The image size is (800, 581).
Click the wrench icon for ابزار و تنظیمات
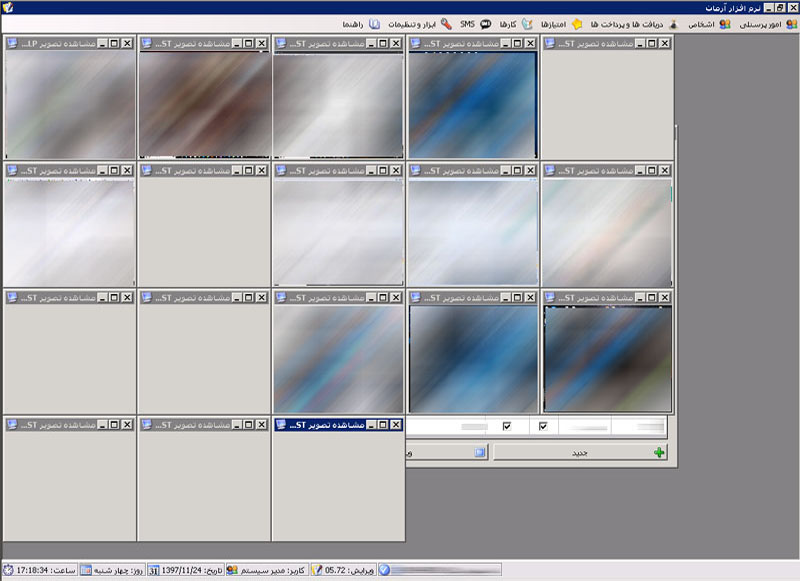[446, 24]
